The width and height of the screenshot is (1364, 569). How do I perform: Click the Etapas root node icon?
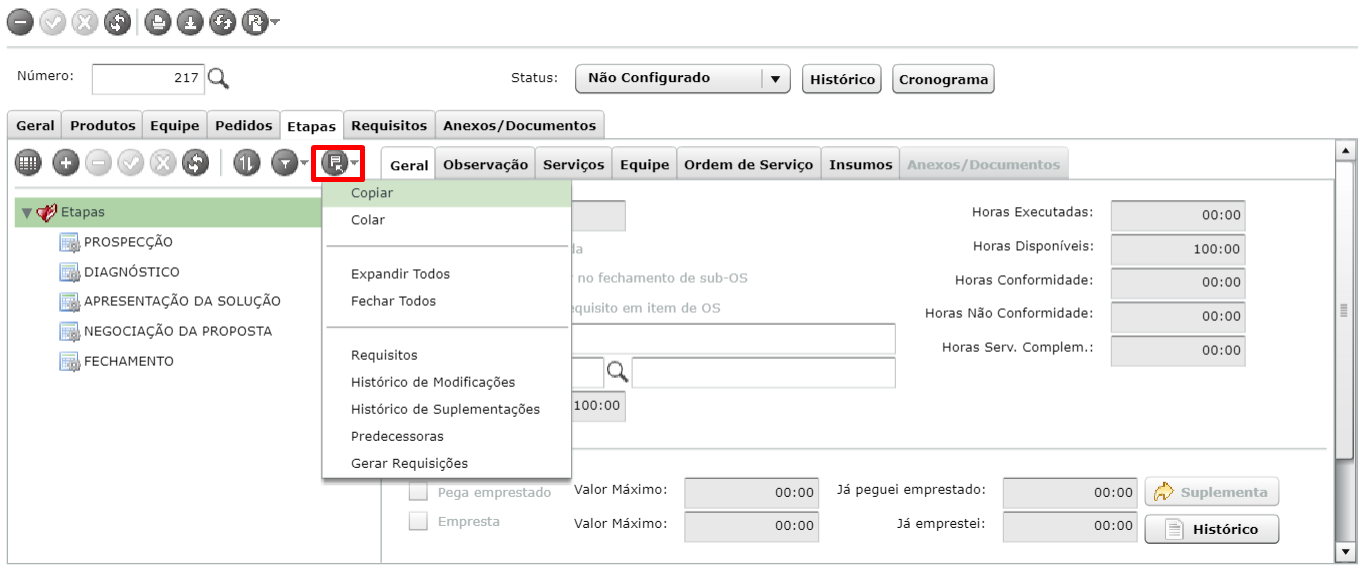pyautogui.click(x=47, y=212)
